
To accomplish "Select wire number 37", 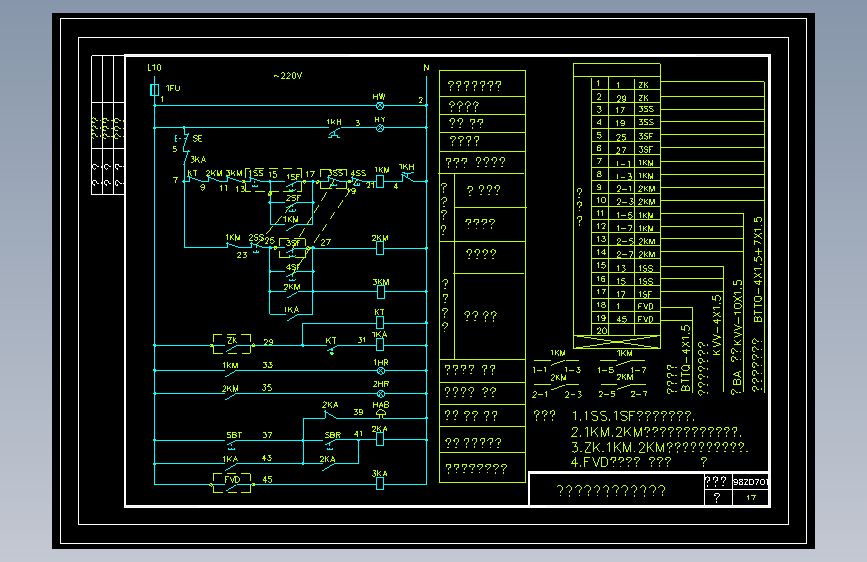I will tap(268, 435).
